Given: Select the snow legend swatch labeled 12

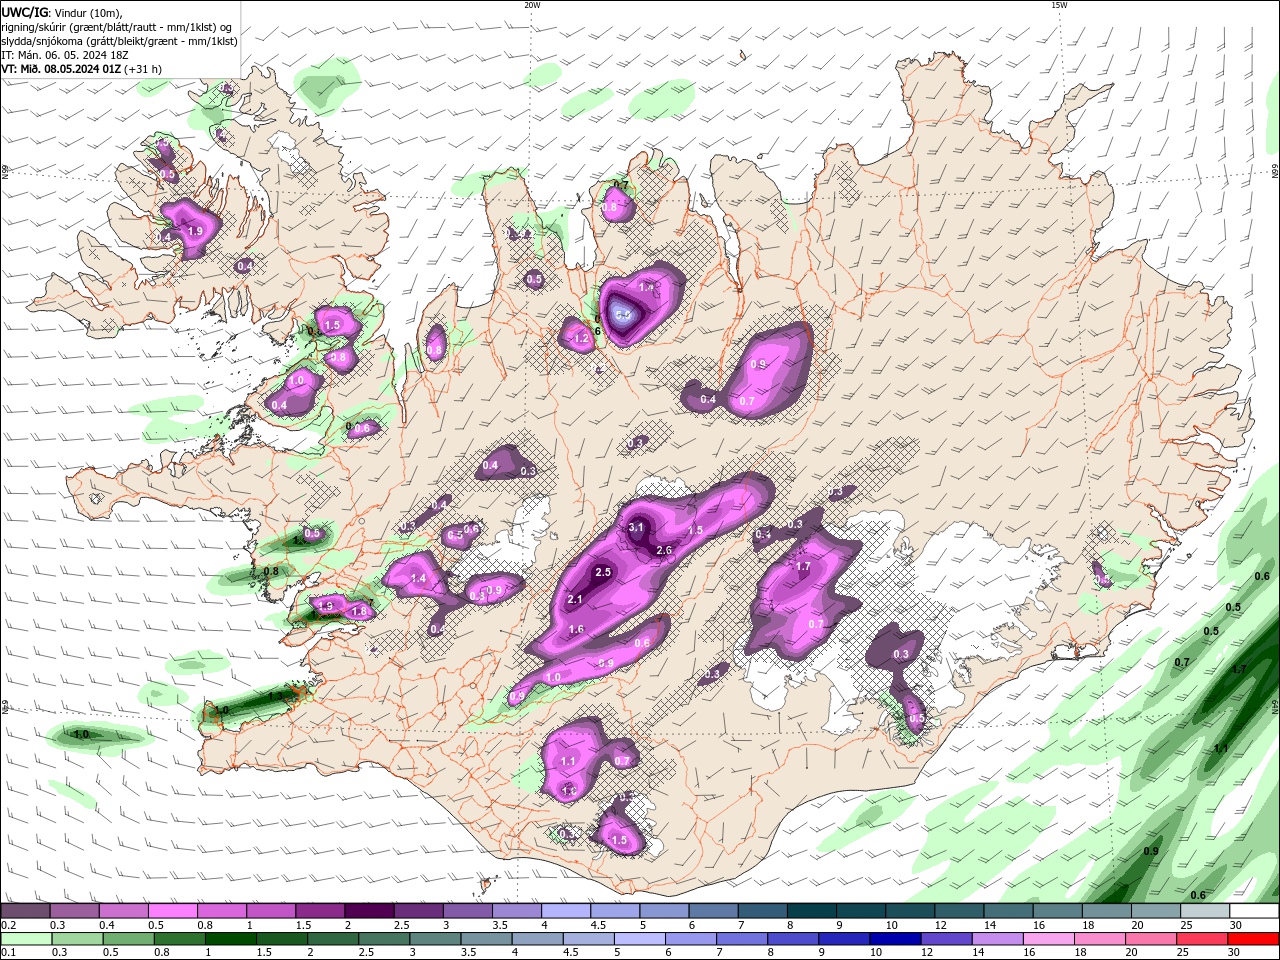Looking at the screenshot, I should (x=960, y=911).
